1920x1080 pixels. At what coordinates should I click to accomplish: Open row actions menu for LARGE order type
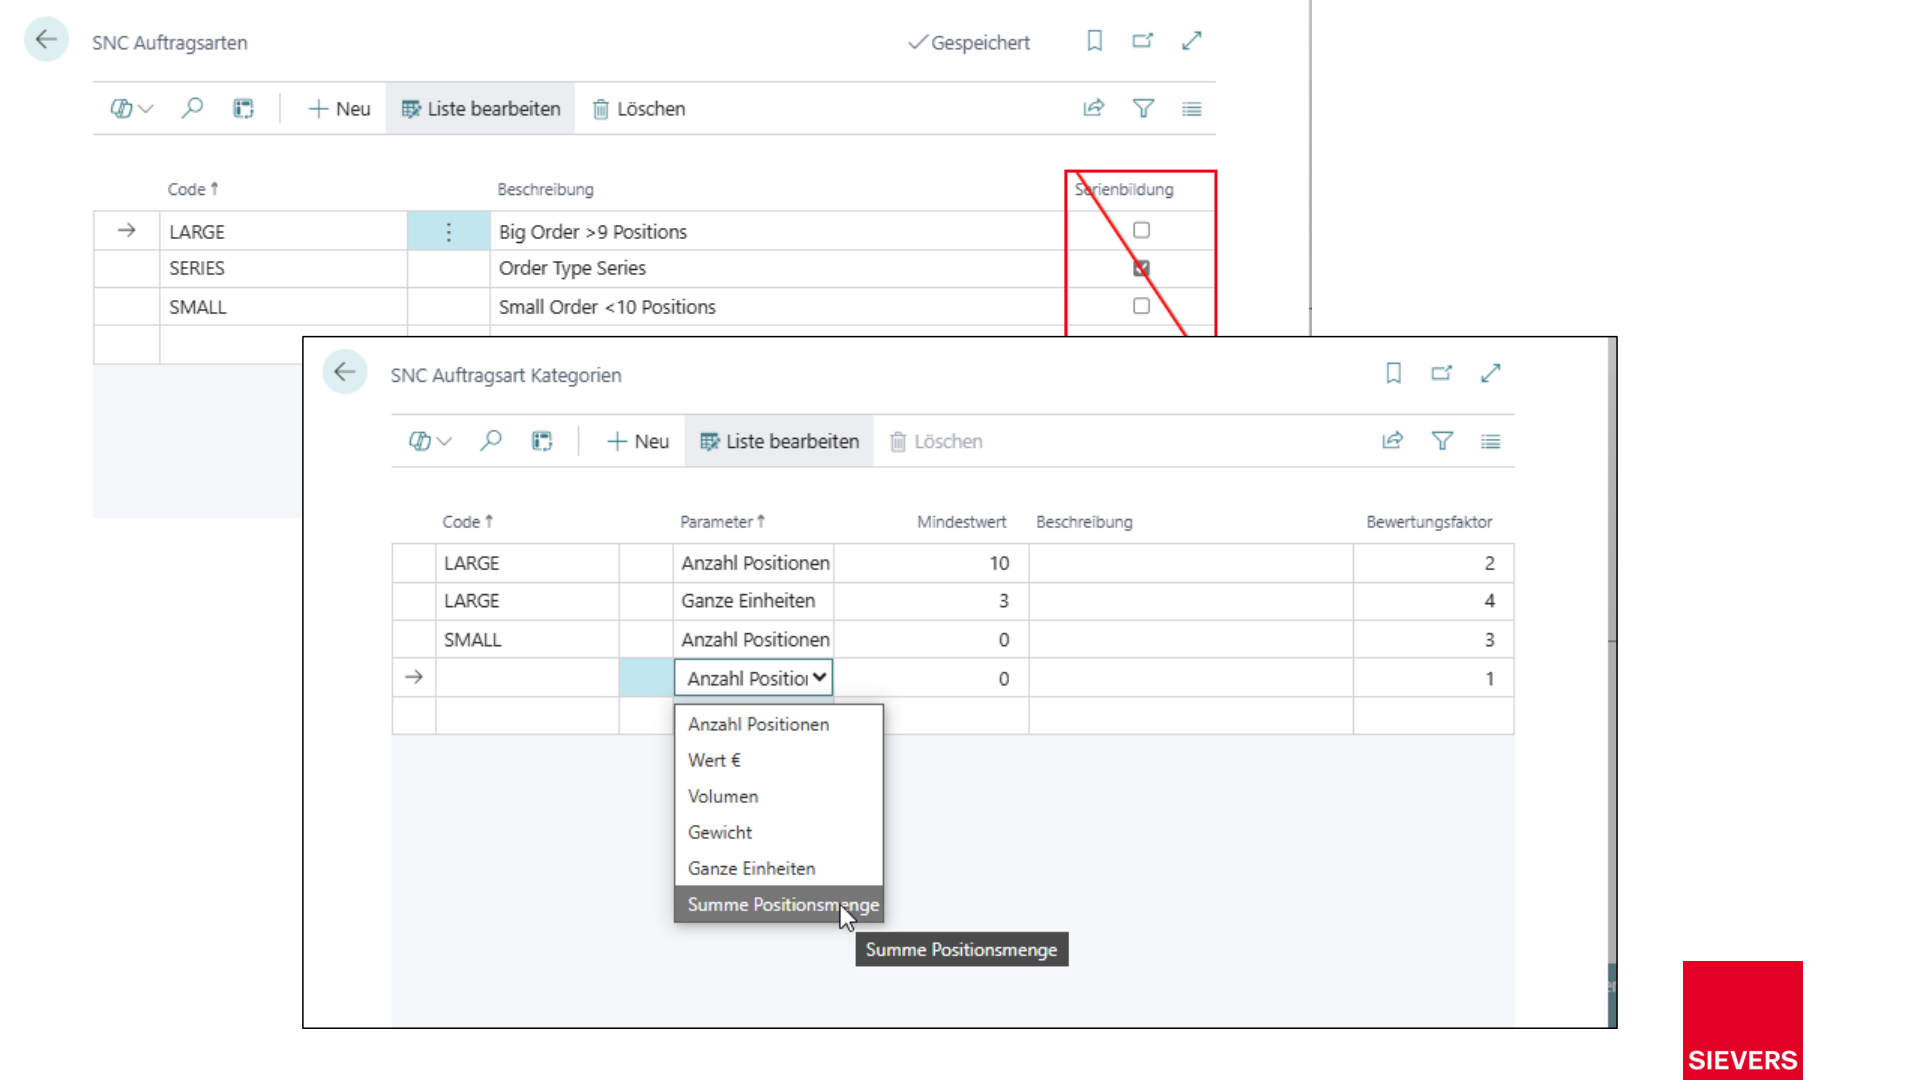tap(448, 232)
